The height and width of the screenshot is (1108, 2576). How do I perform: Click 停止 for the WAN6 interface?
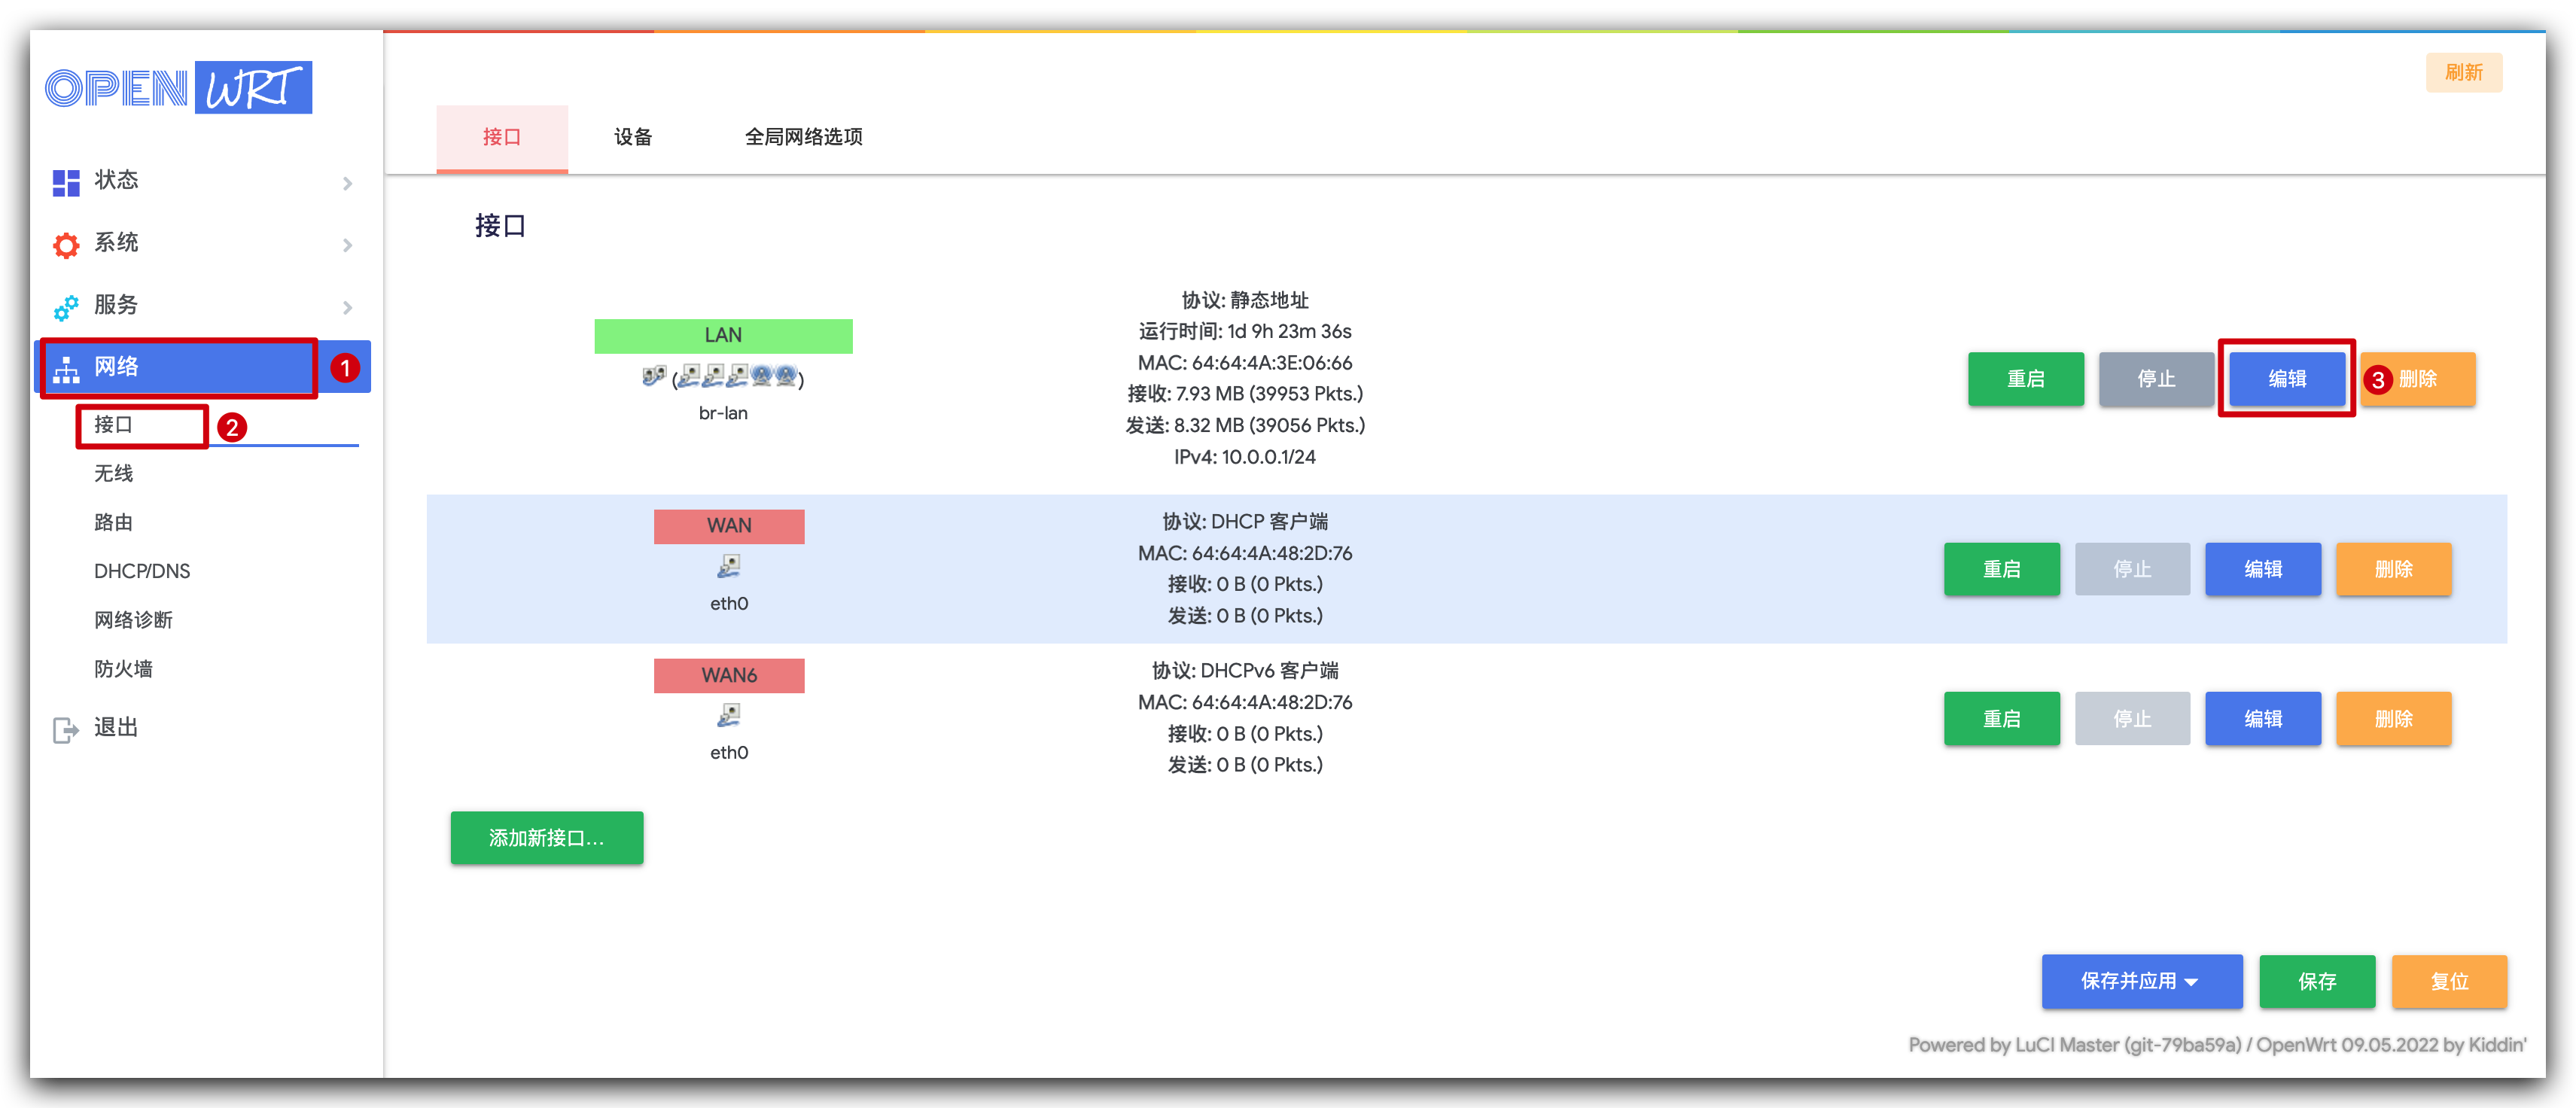2132,719
